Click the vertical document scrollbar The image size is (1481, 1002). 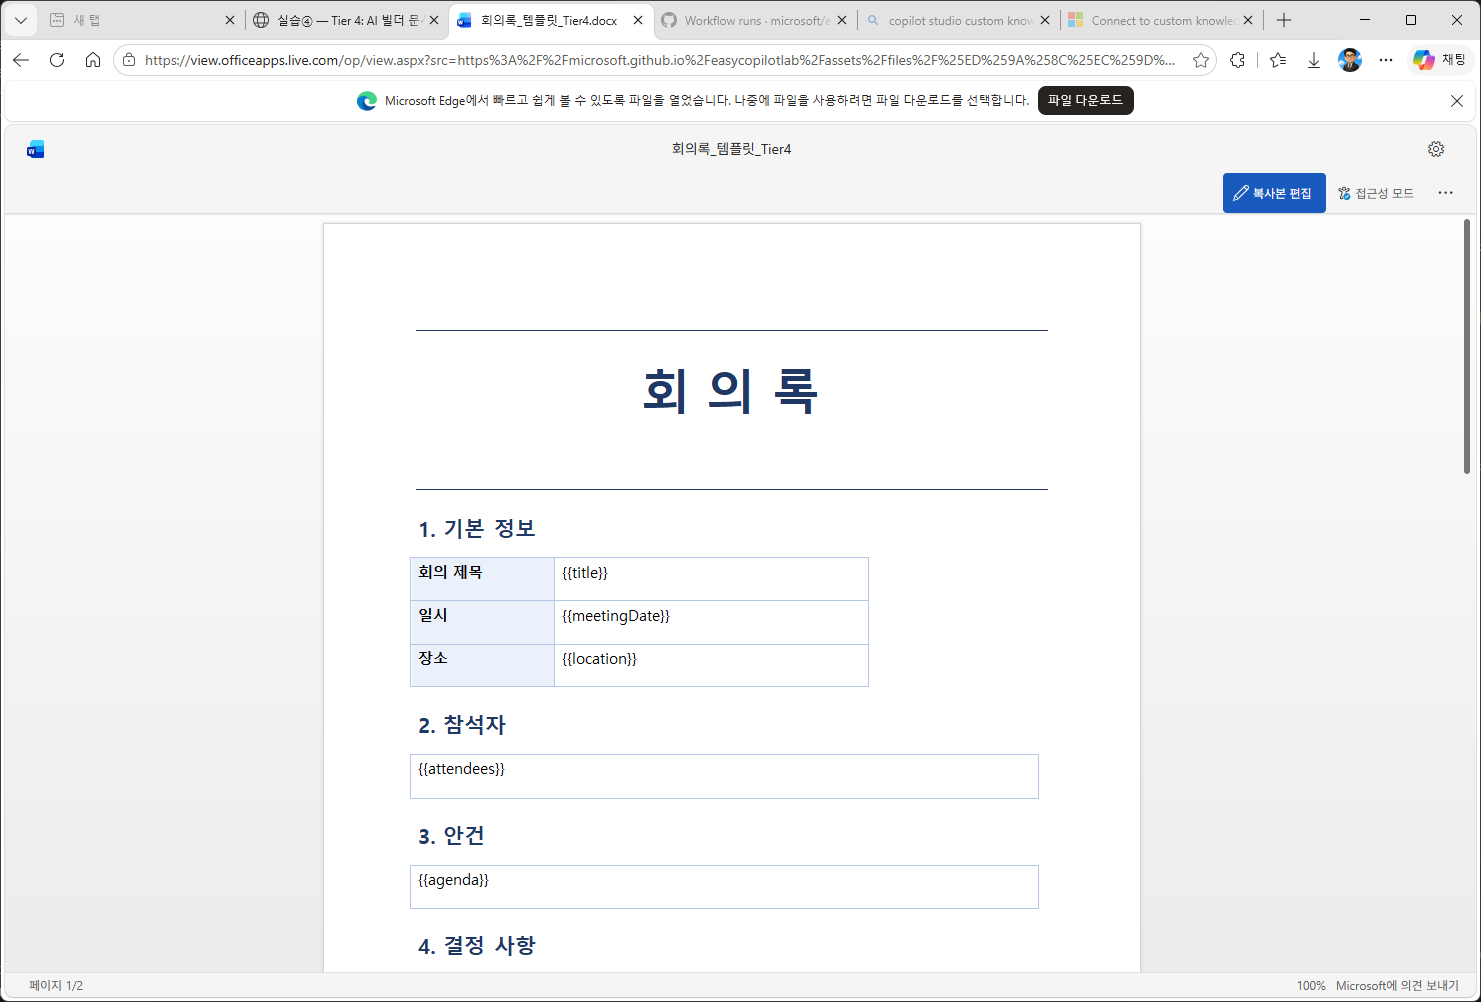click(x=1467, y=345)
